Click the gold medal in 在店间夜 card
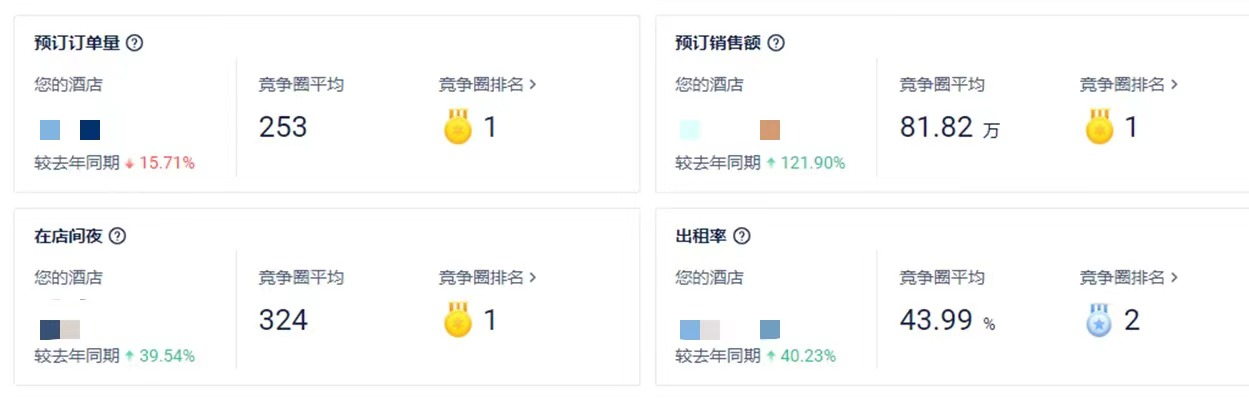 pyautogui.click(x=458, y=320)
